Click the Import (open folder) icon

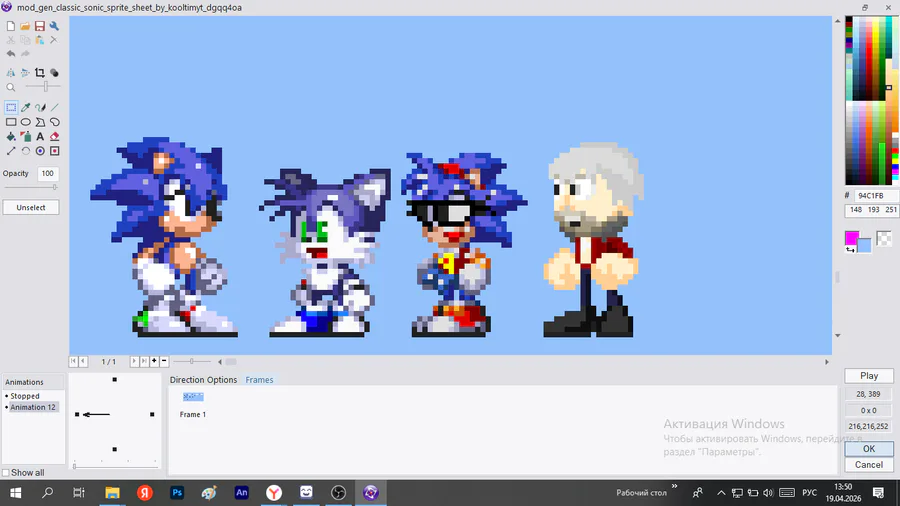coord(25,26)
